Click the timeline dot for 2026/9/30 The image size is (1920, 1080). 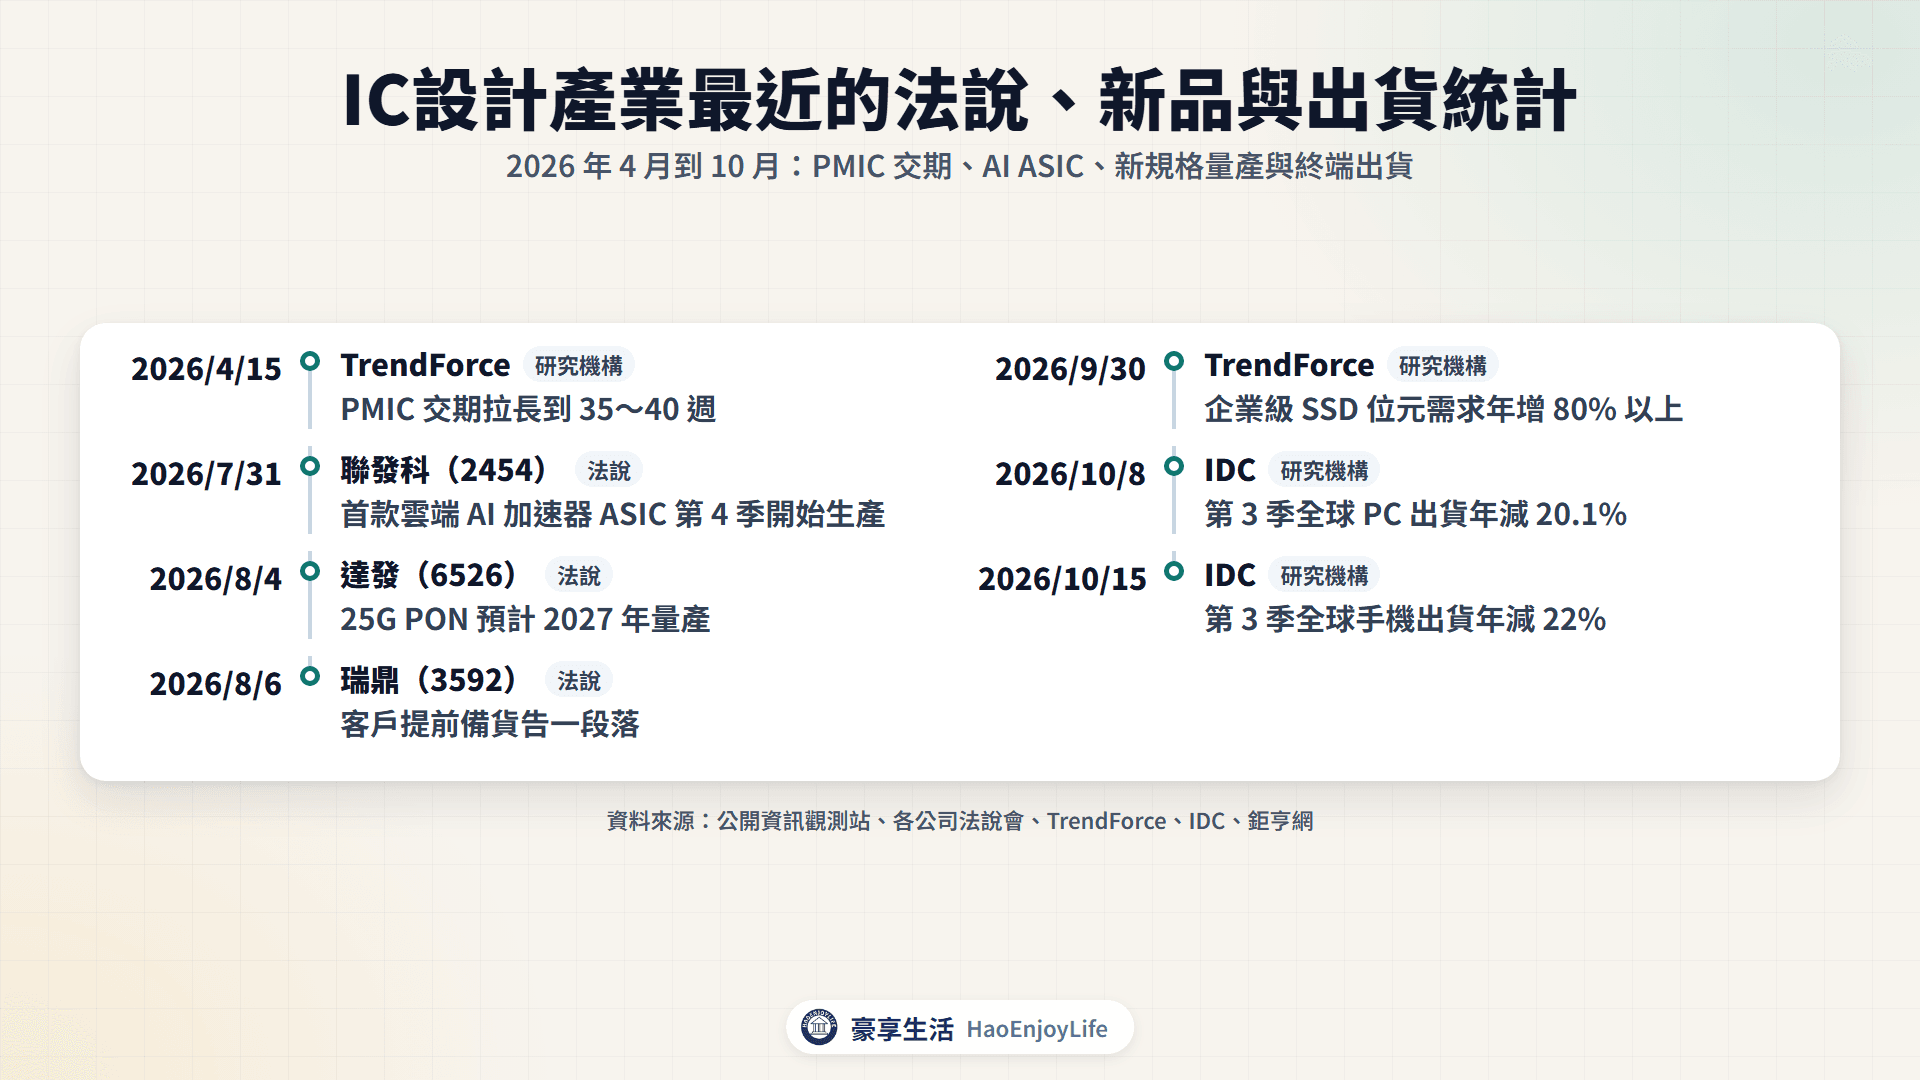tap(1174, 361)
